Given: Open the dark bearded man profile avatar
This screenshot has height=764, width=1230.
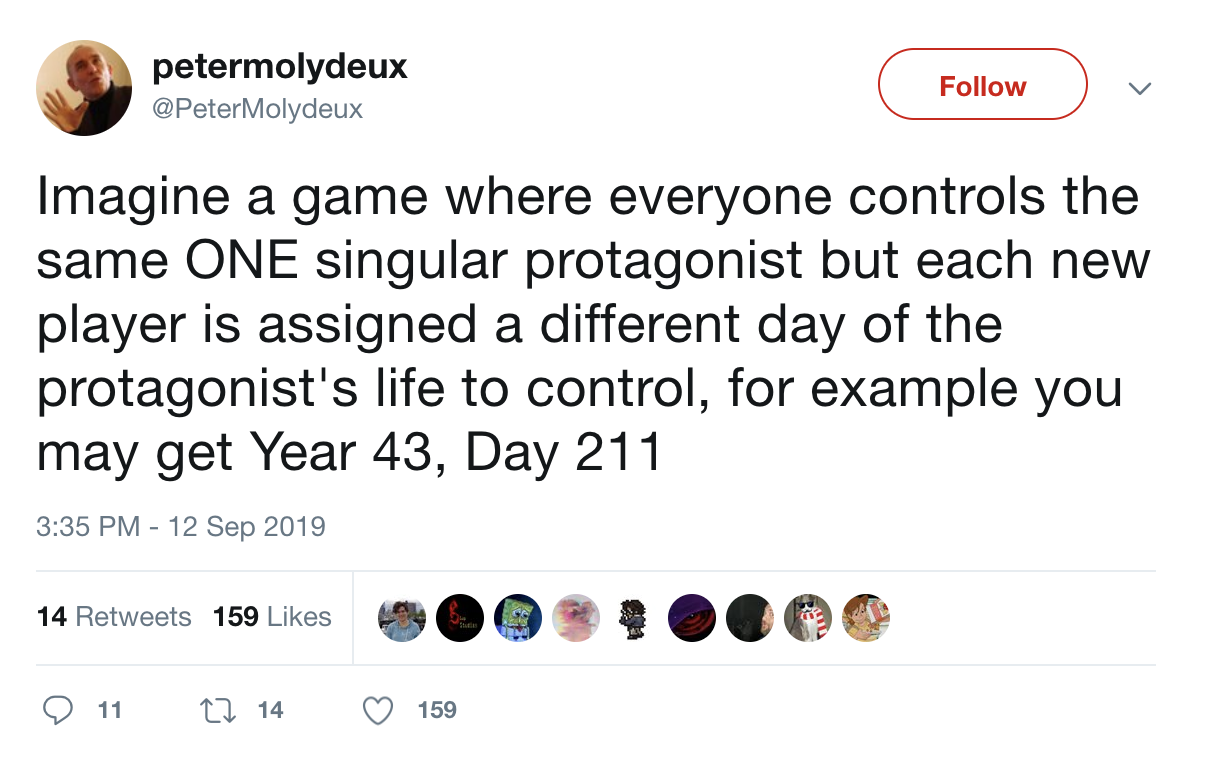Looking at the screenshot, I should [x=750, y=618].
